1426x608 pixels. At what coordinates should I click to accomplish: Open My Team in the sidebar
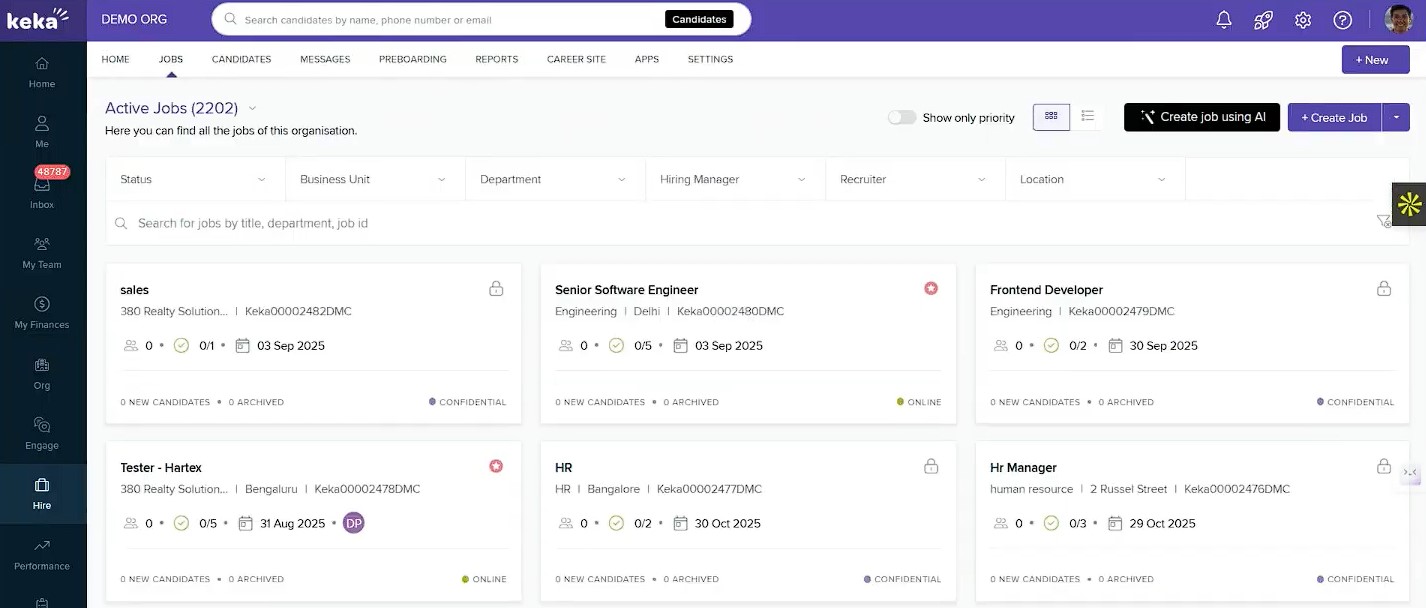(42, 253)
